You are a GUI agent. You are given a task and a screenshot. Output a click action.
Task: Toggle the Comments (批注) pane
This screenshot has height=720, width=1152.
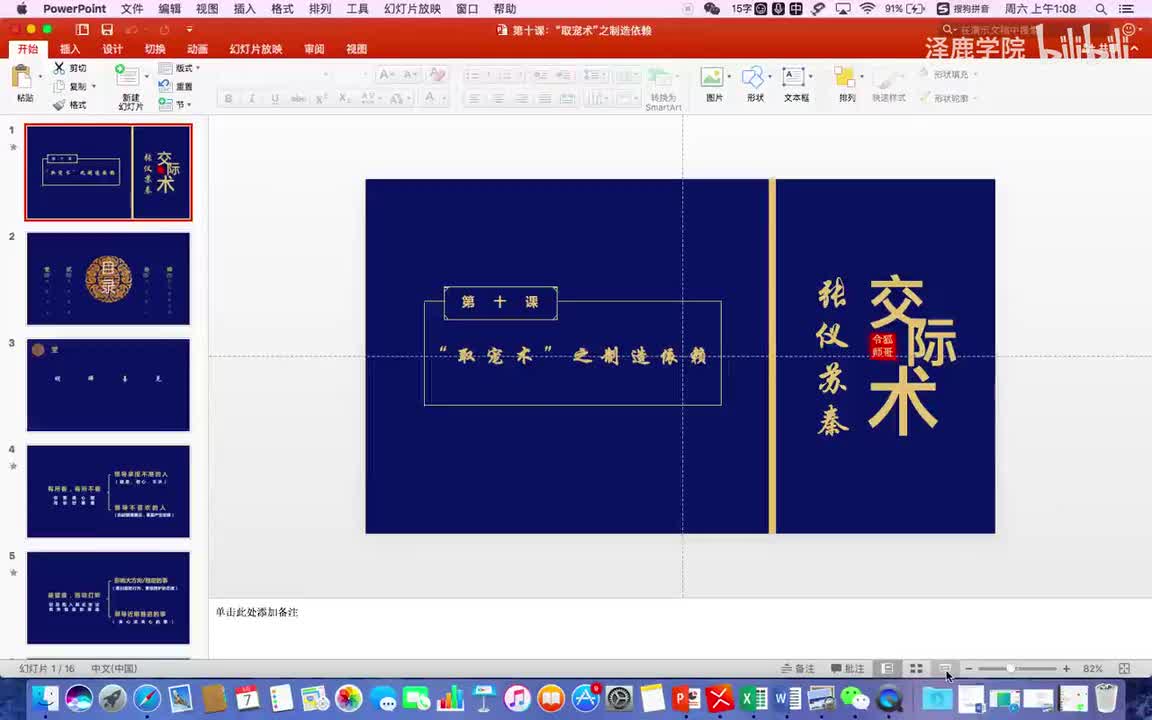point(848,669)
